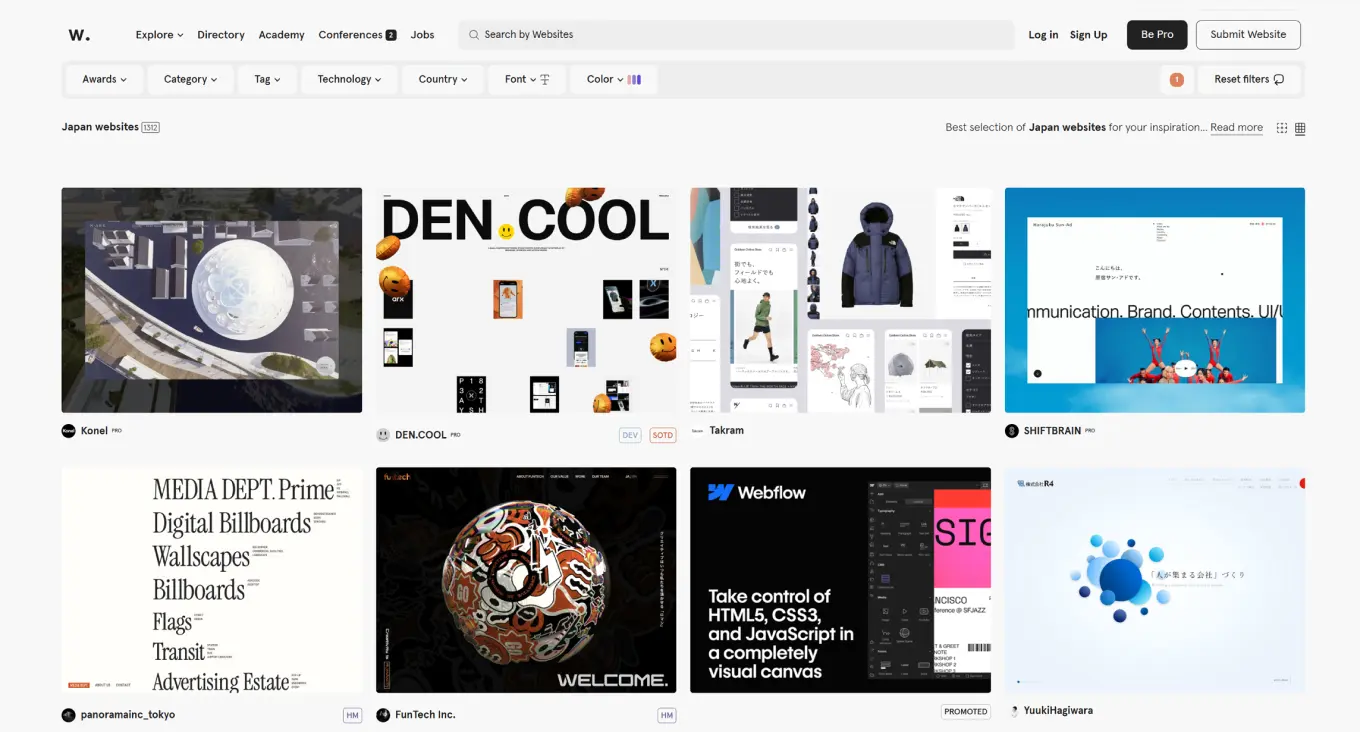Viewport: 1360px width, 732px height.
Task: Click the PROMOTED badge under Webflow
Action: [966, 712]
